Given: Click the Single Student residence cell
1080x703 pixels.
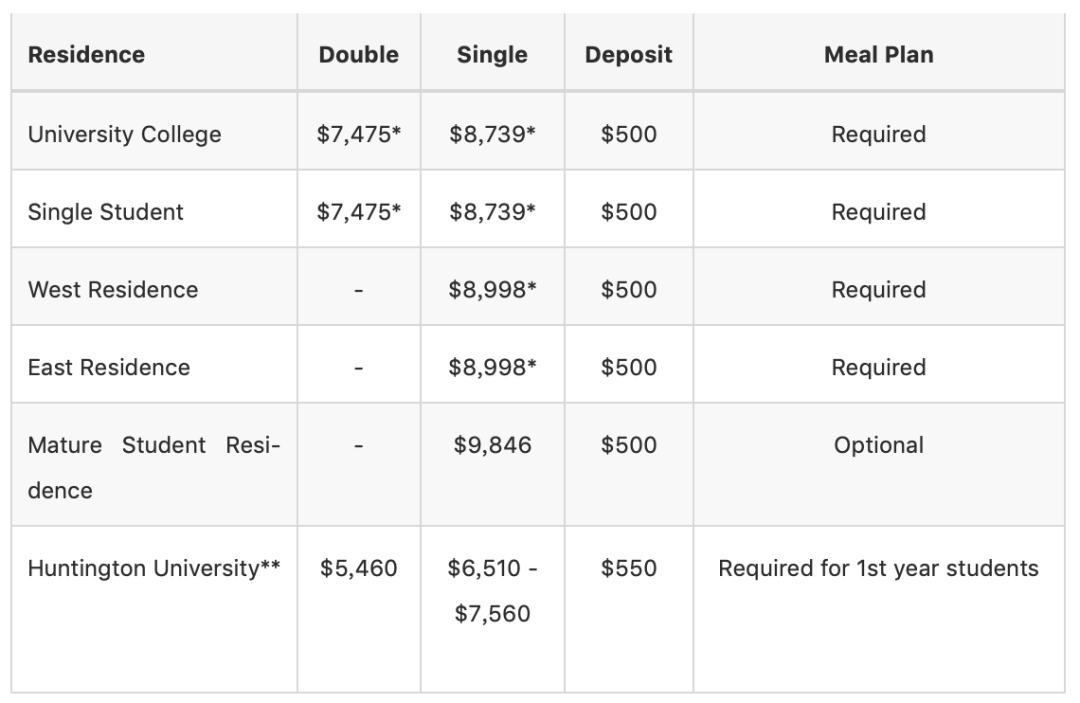Looking at the screenshot, I should click(106, 212).
